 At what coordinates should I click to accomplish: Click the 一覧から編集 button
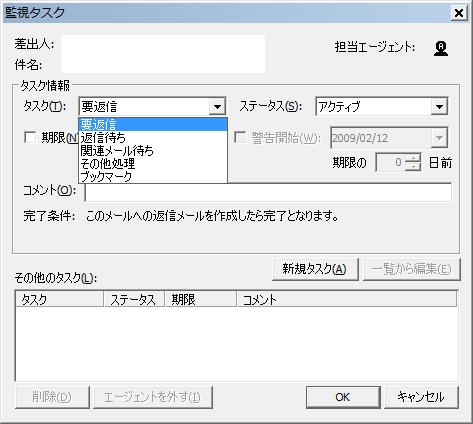click(411, 269)
